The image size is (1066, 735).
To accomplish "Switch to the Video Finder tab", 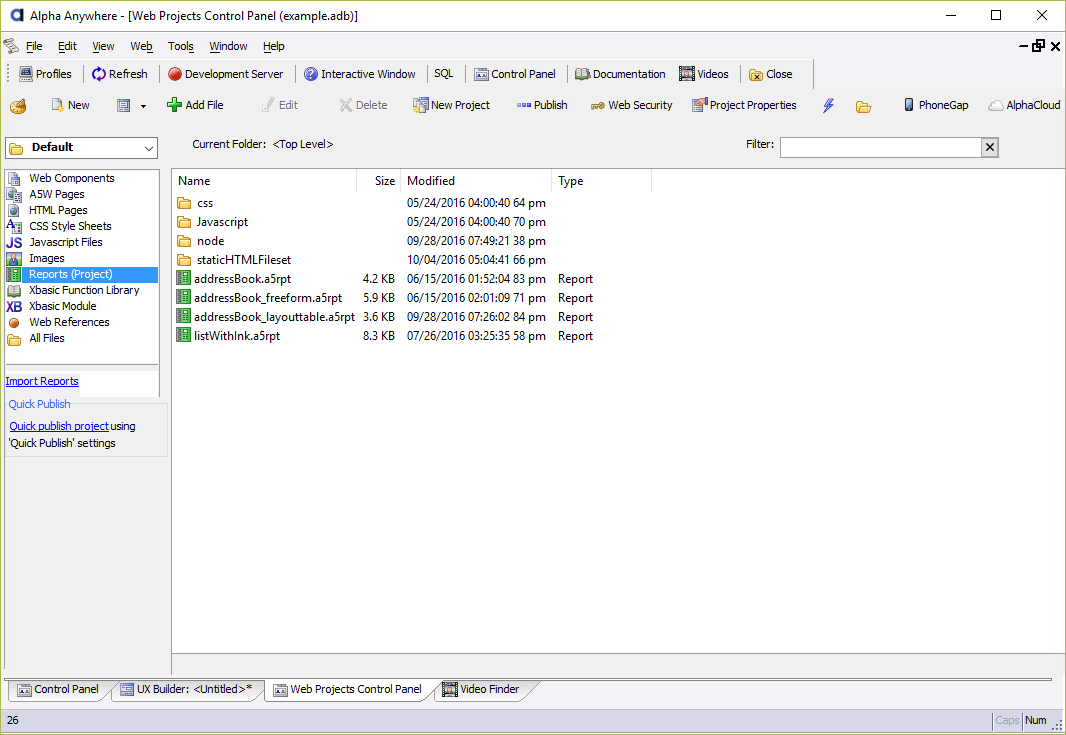I will click(481, 689).
